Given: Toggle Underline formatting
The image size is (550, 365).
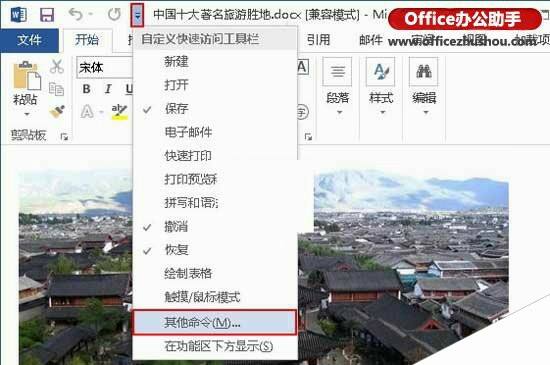Looking at the screenshot, I should (x=129, y=89).
